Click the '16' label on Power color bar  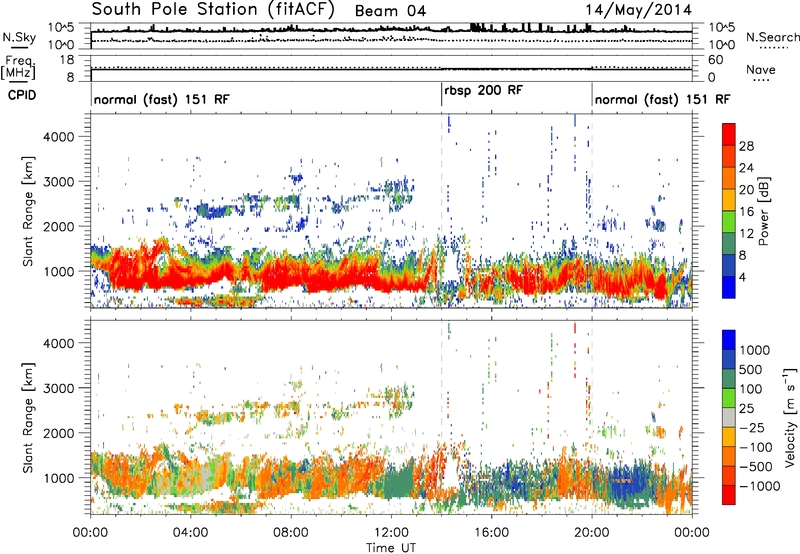(x=746, y=212)
